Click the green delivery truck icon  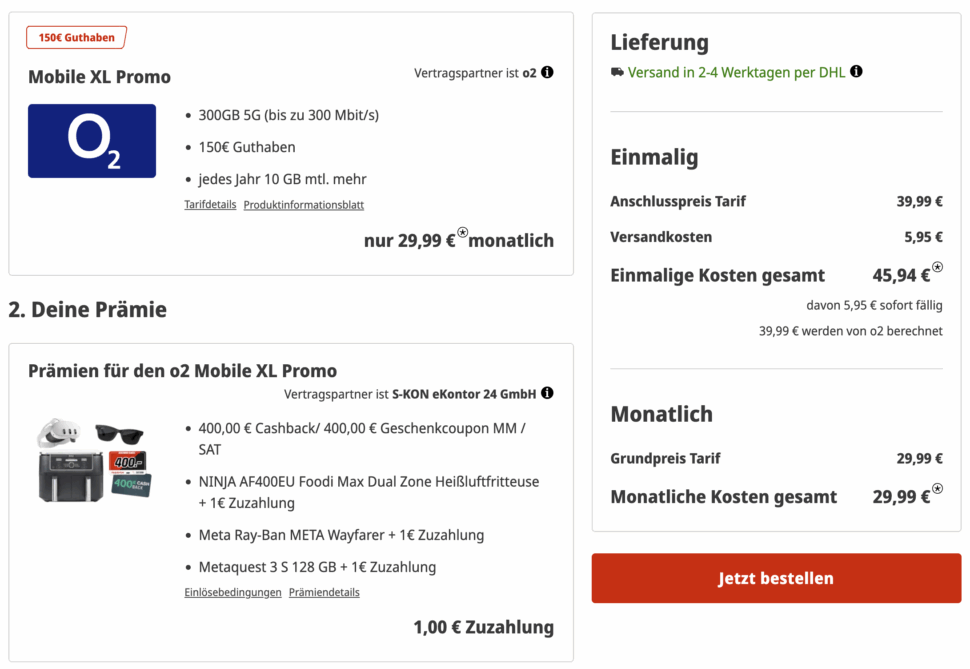(617, 72)
